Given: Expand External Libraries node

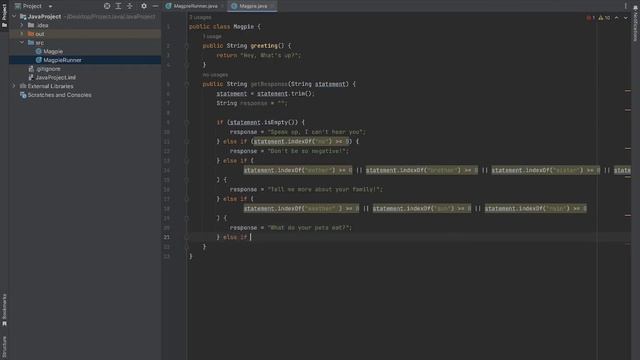Looking at the screenshot, I should pyautogui.click(x=14, y=86).
